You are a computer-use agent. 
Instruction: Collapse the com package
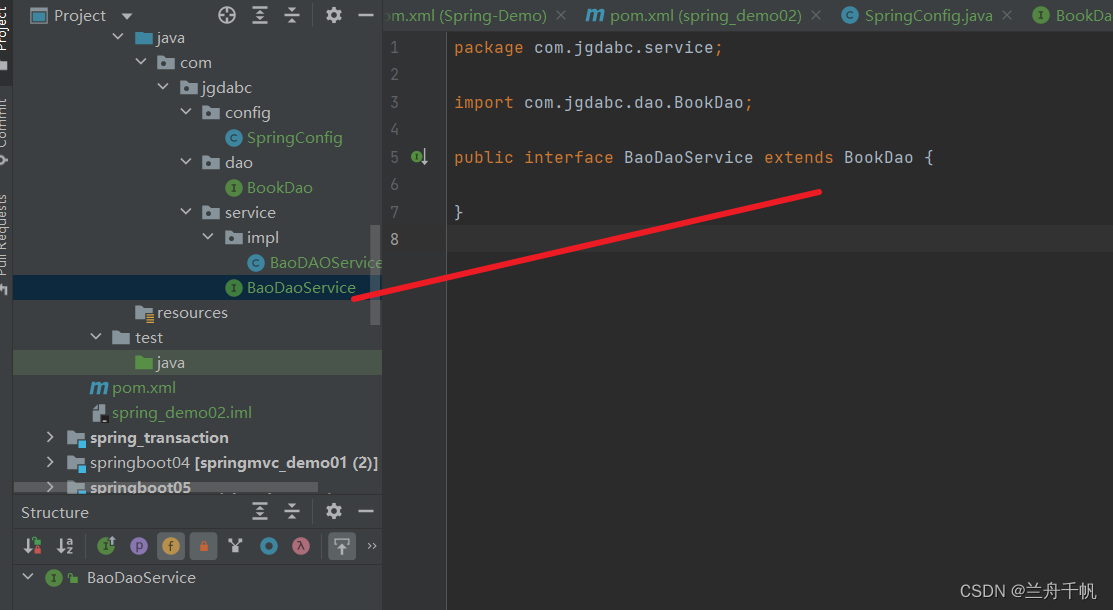click(x=141, y=62)
